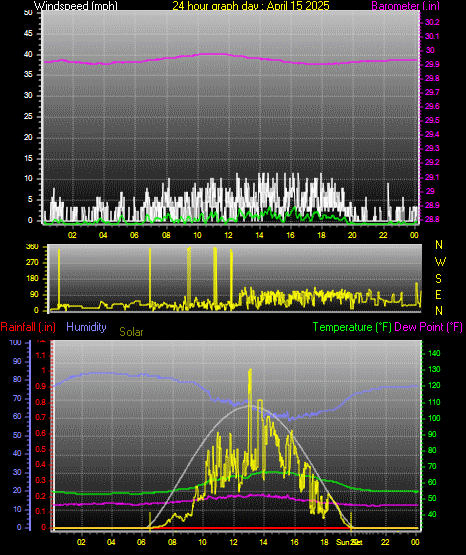Click the S compass direction label

pyautogui.click(x=438, y=279)
